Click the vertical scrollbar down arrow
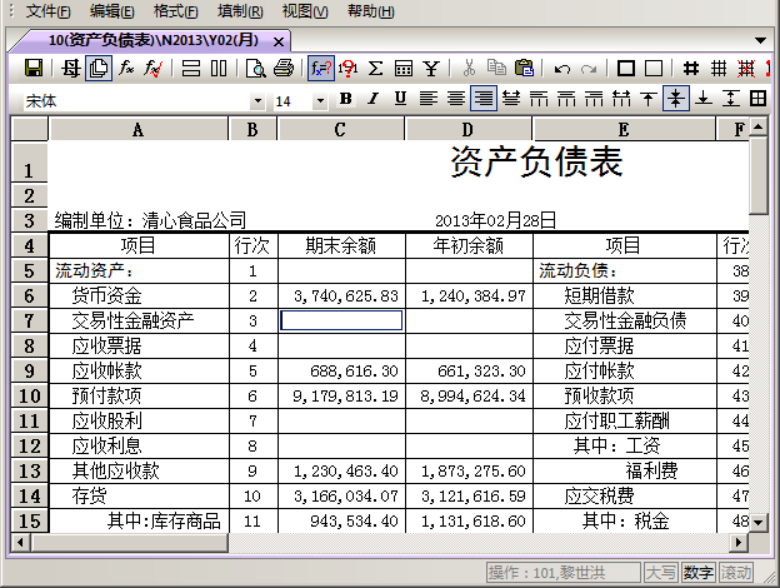The width and height of the screenshot is (780, 588). point(759,522)
